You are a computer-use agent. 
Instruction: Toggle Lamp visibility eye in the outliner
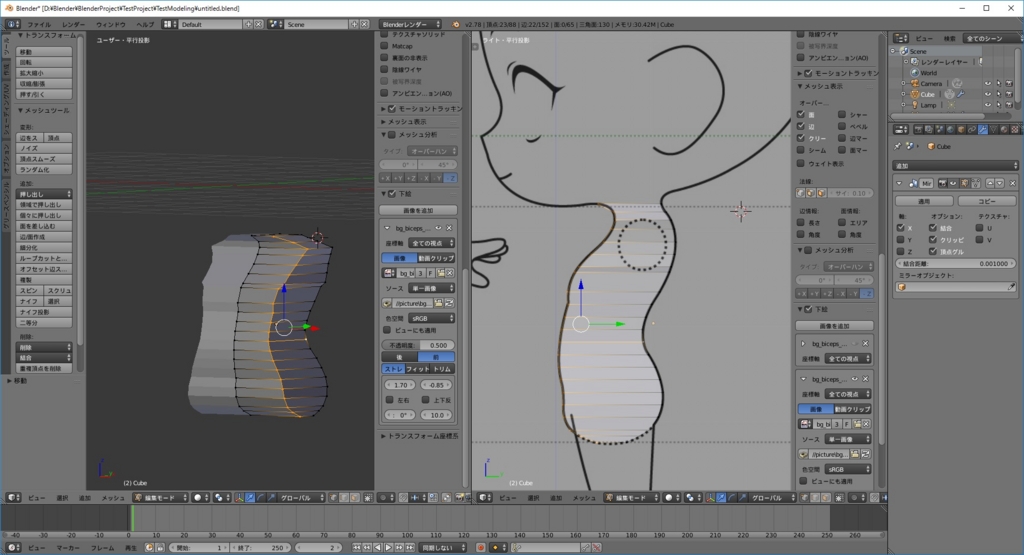coord(987,104)
